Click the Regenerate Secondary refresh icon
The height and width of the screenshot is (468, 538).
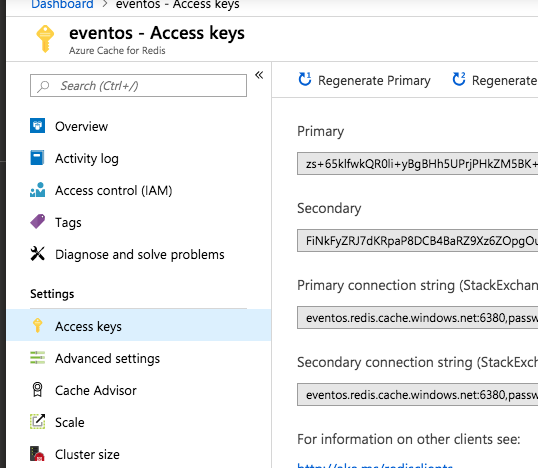(x=459, y=79)
